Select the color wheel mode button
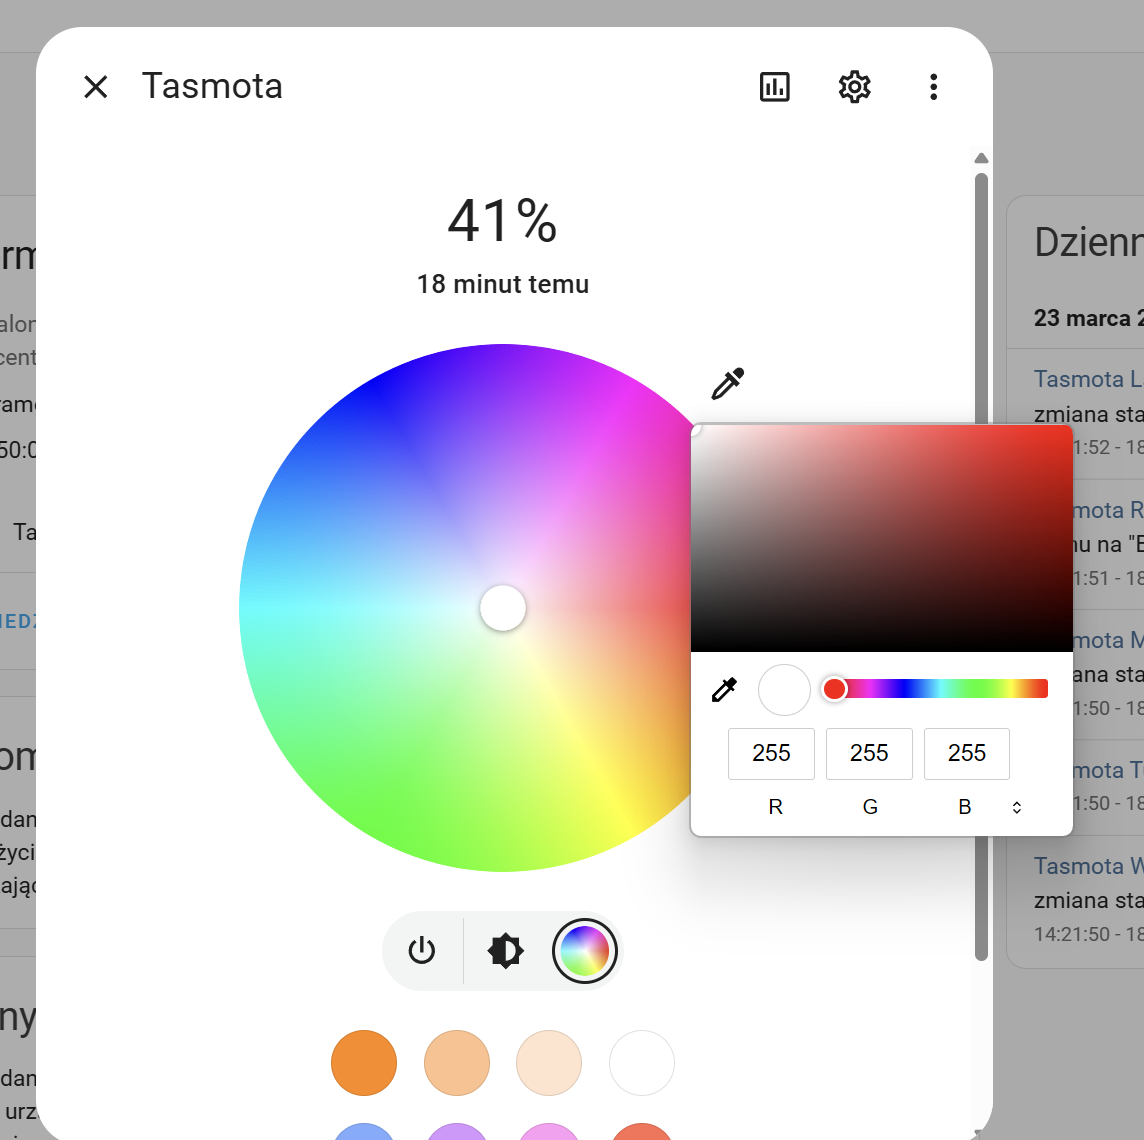This screenshot has width=1144, height=1140. click(x=584, y=950)
